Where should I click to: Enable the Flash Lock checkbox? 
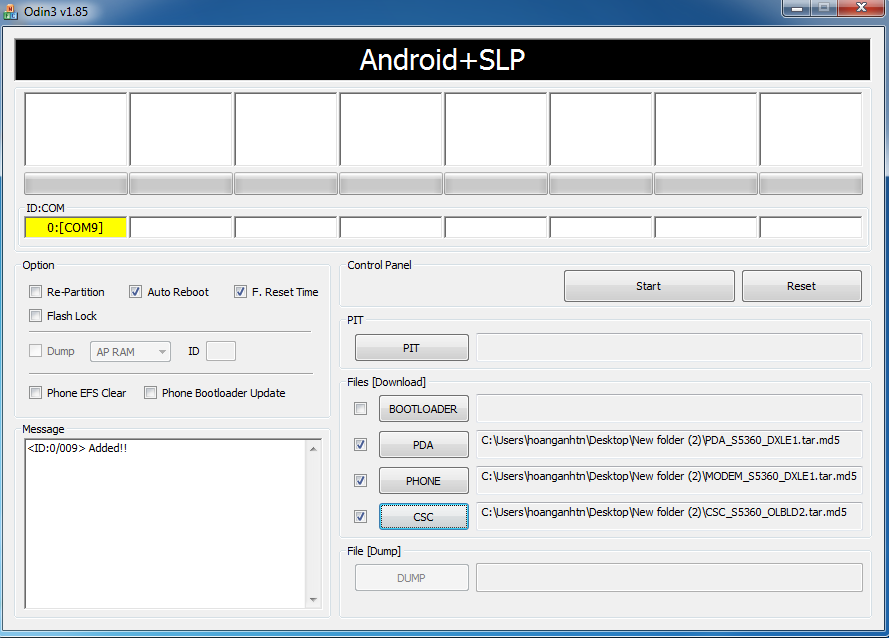pyautogui.click(x=36, y=316)
